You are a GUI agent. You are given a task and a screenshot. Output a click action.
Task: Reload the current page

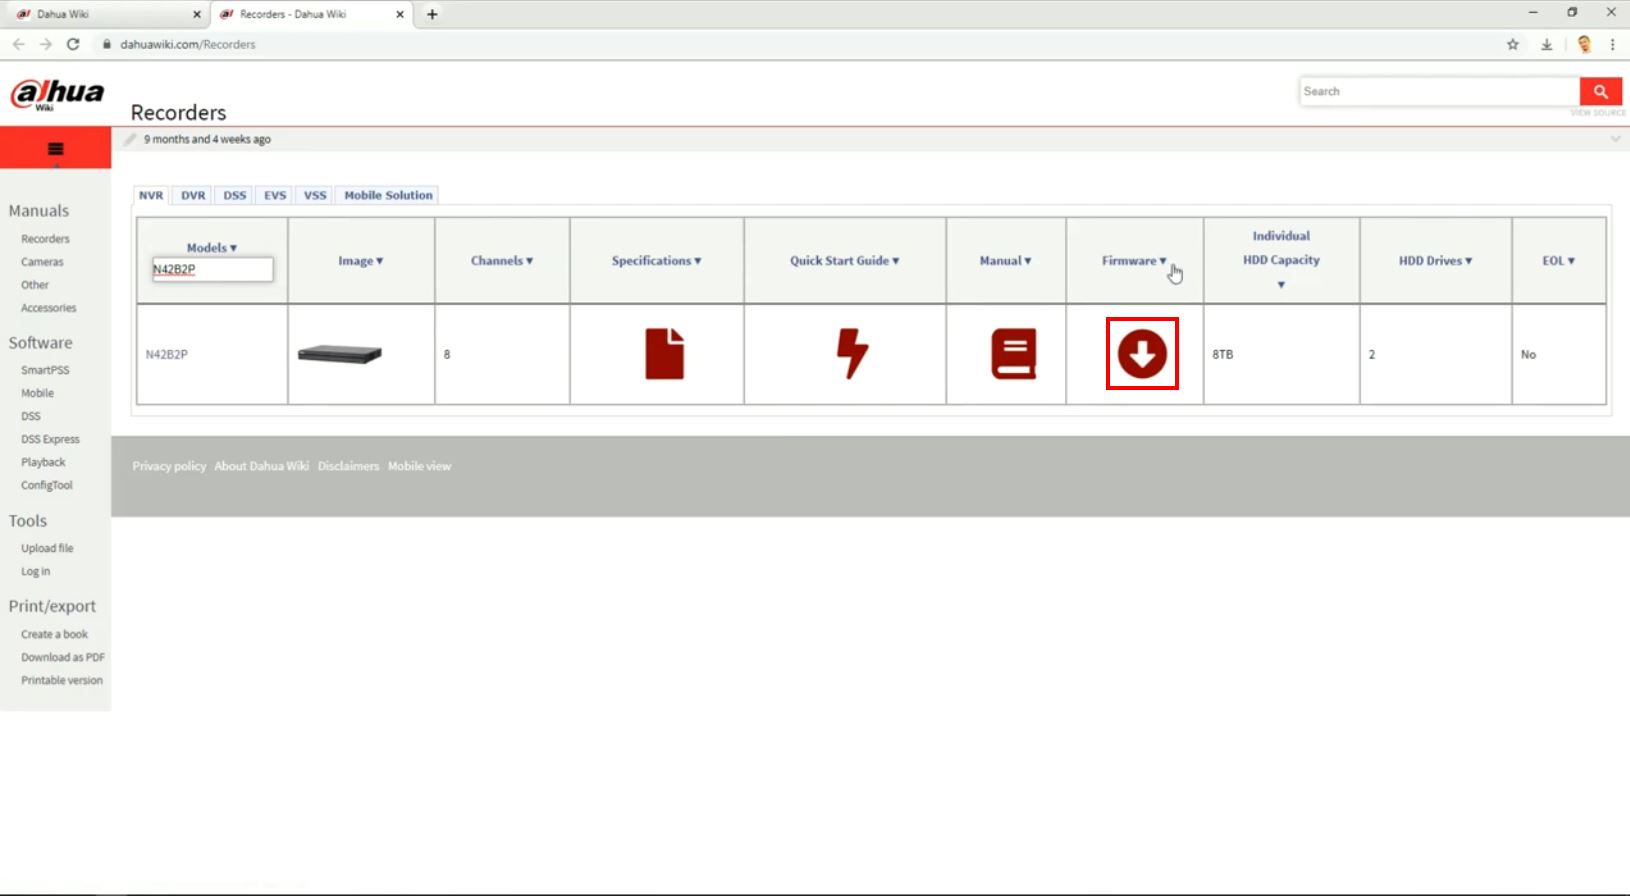(73, 44)
